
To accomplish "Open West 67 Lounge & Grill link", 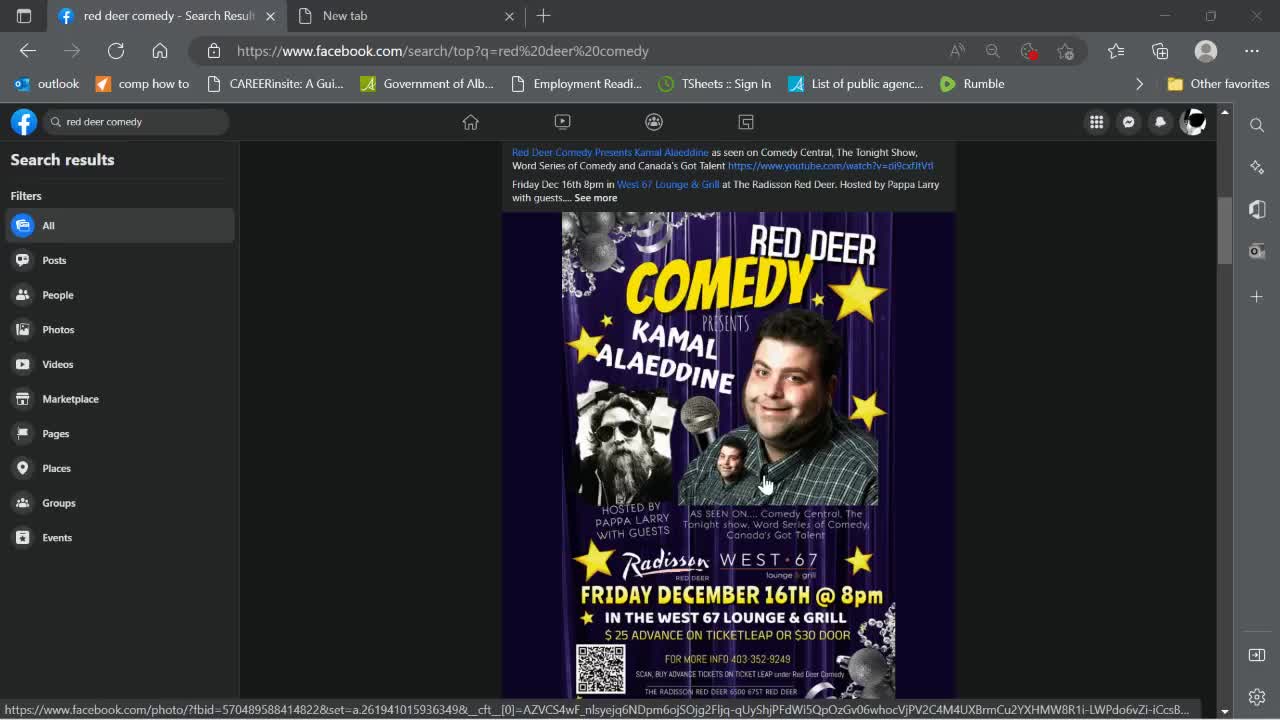I will pyautogui.click(x=668, y=185).
